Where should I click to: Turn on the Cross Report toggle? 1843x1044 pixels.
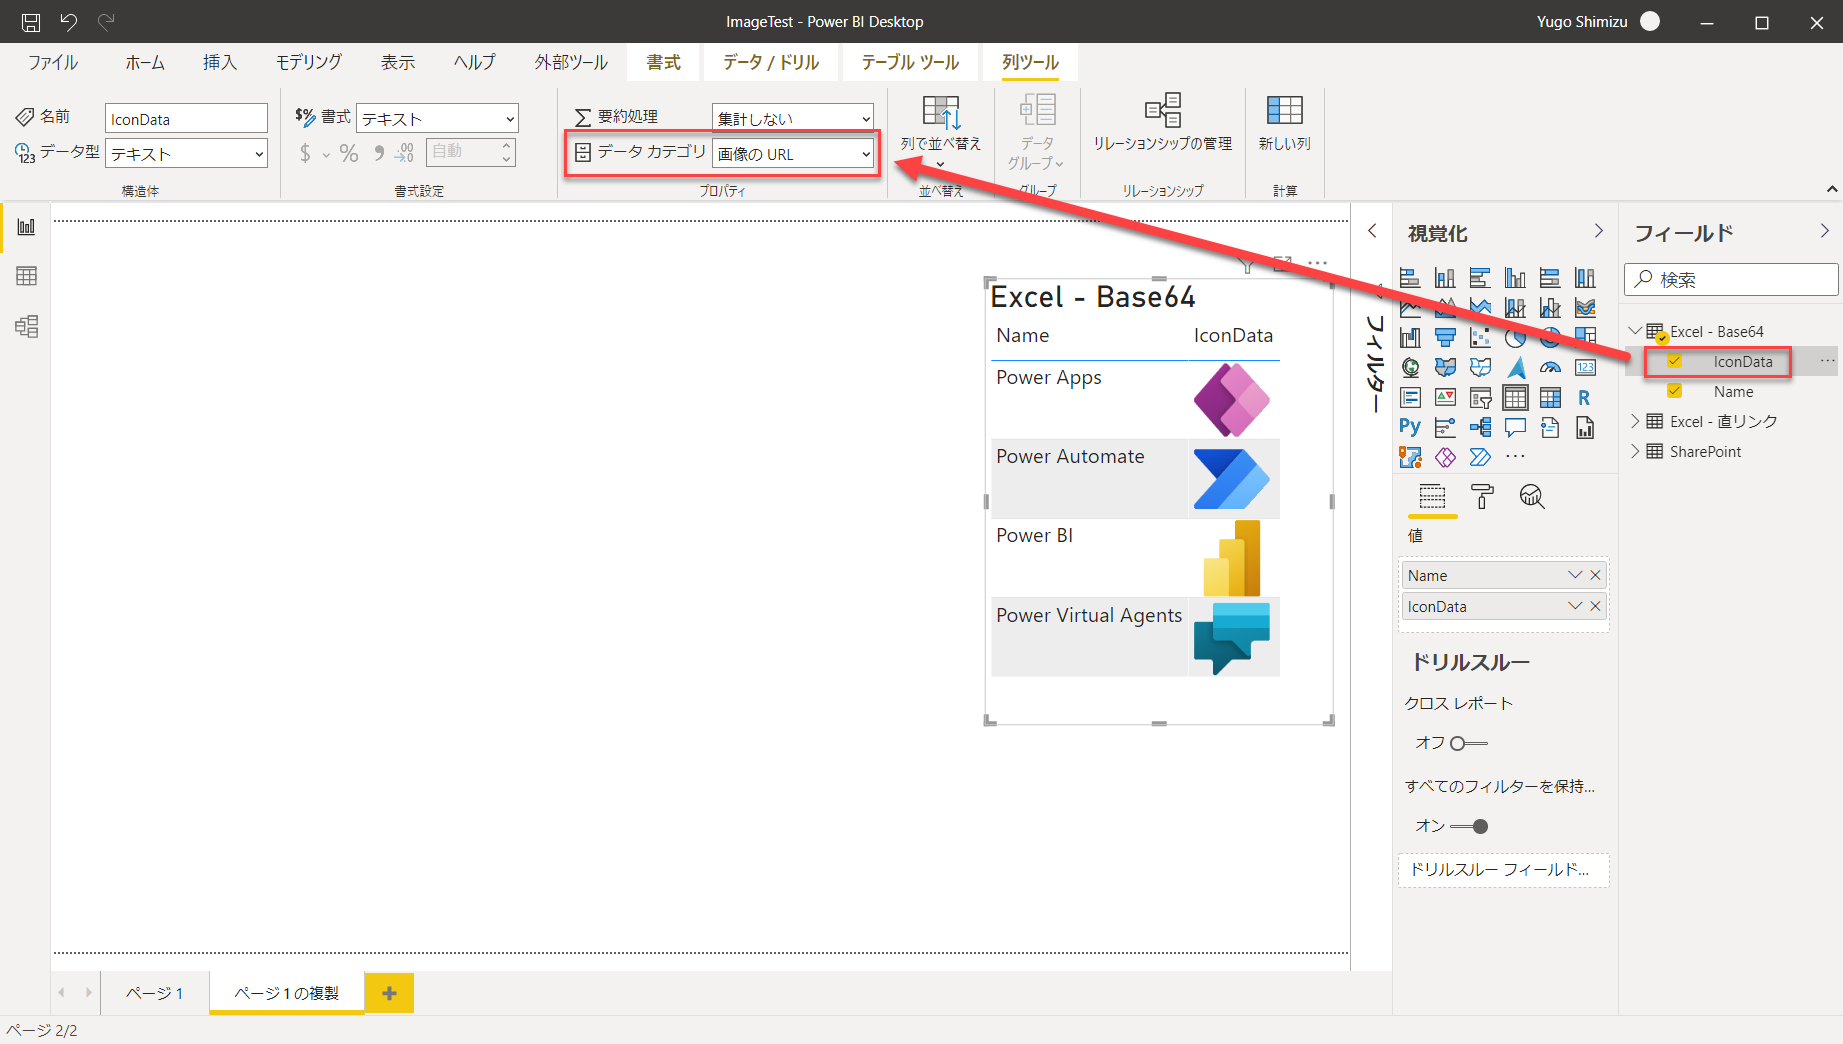click(1468, 743)
